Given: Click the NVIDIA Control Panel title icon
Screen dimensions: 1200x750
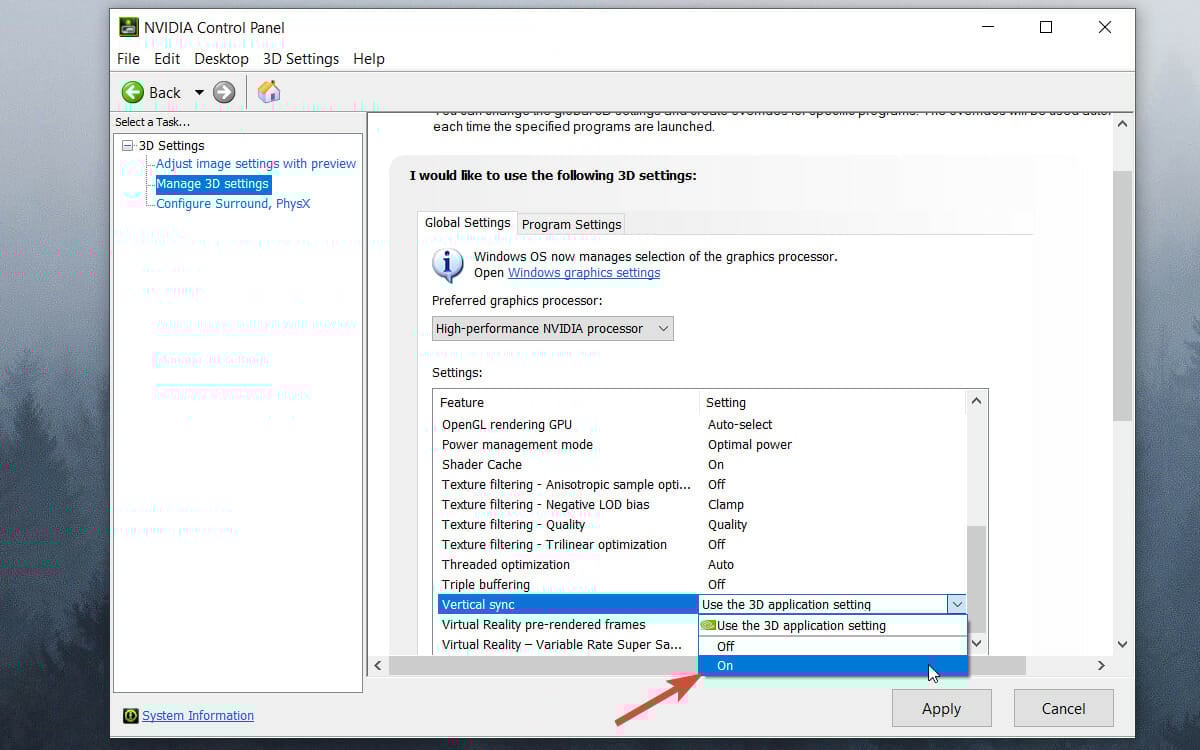Looking at the screenshot, I should 129,27.
